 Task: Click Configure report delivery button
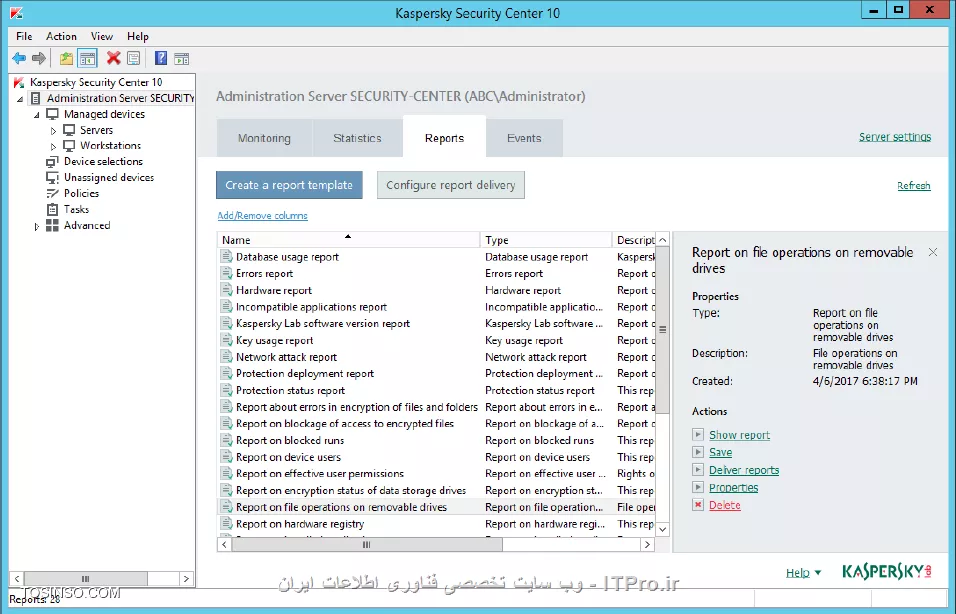(451, 185)
